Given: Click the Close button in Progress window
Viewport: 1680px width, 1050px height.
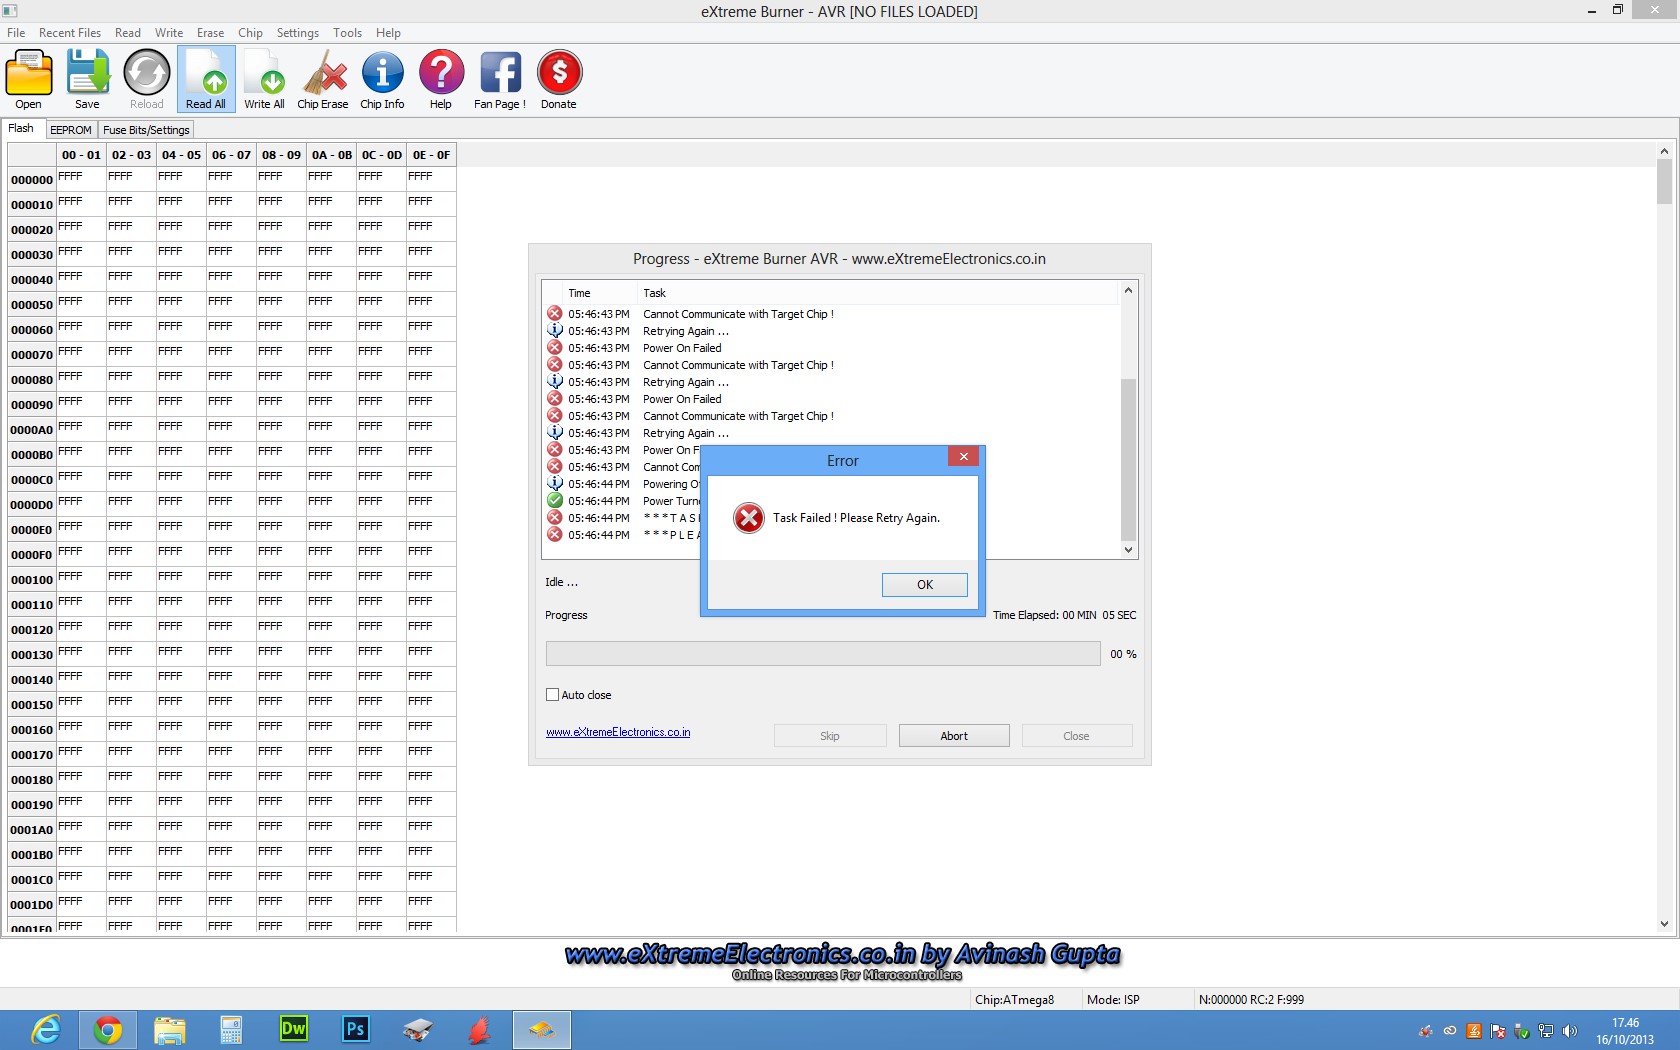Looking at the screenshot, I should coord(1077,736).
